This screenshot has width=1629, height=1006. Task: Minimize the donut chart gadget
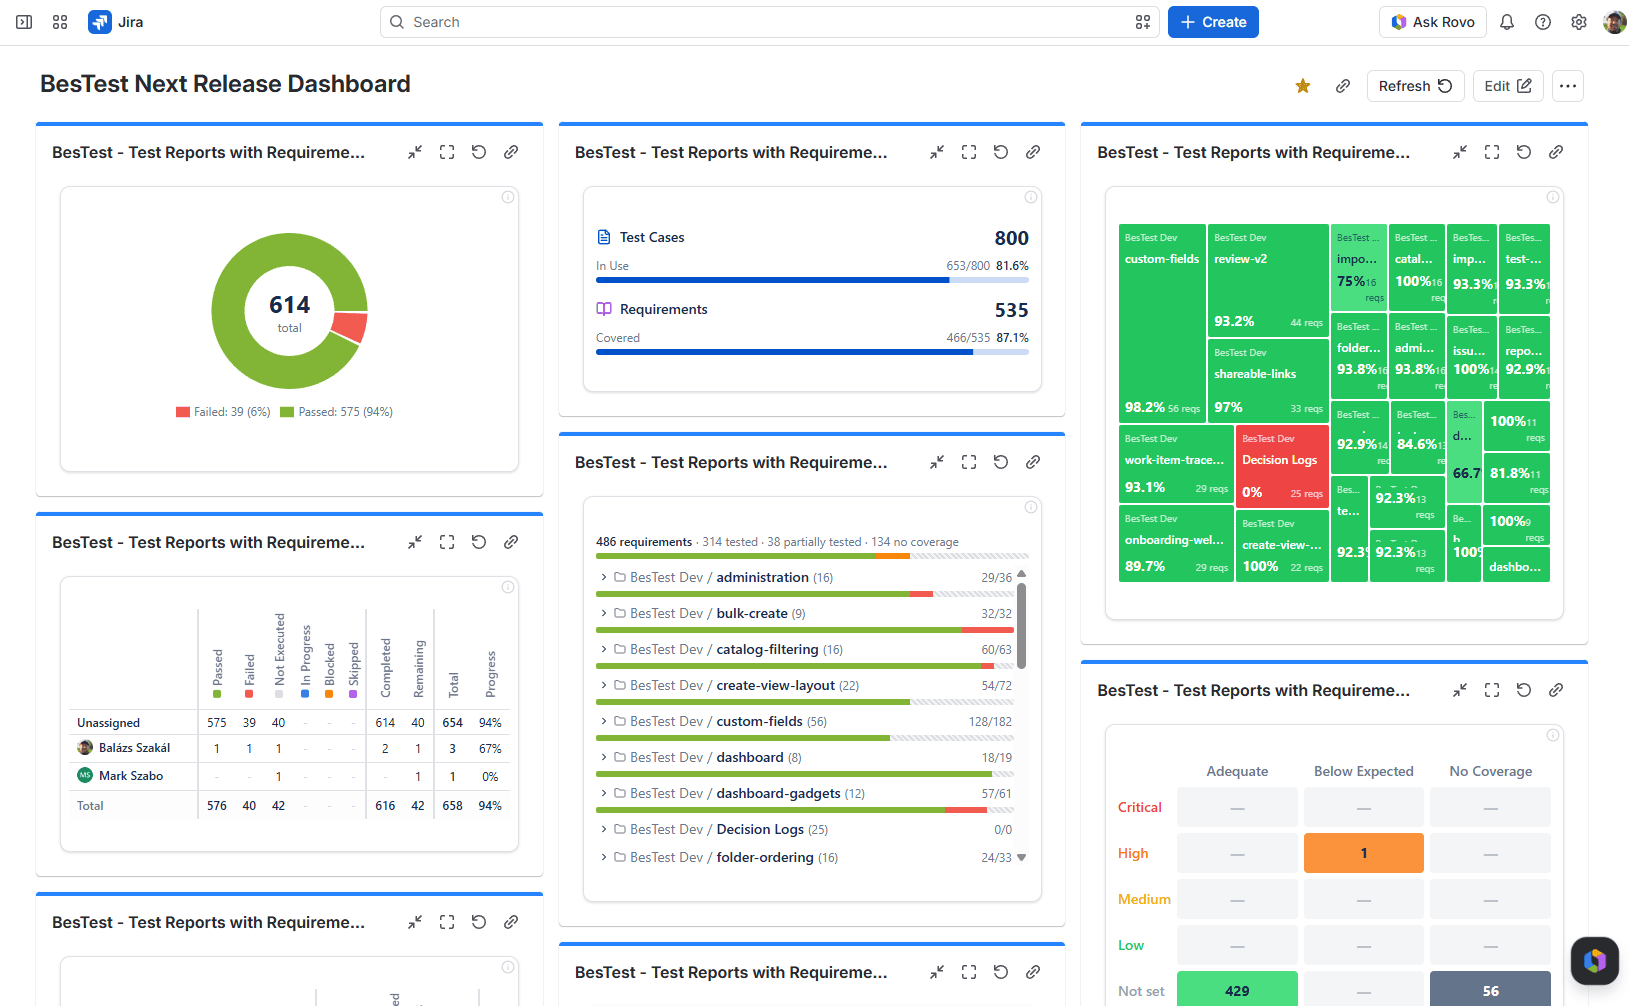(x=415, y=152)
